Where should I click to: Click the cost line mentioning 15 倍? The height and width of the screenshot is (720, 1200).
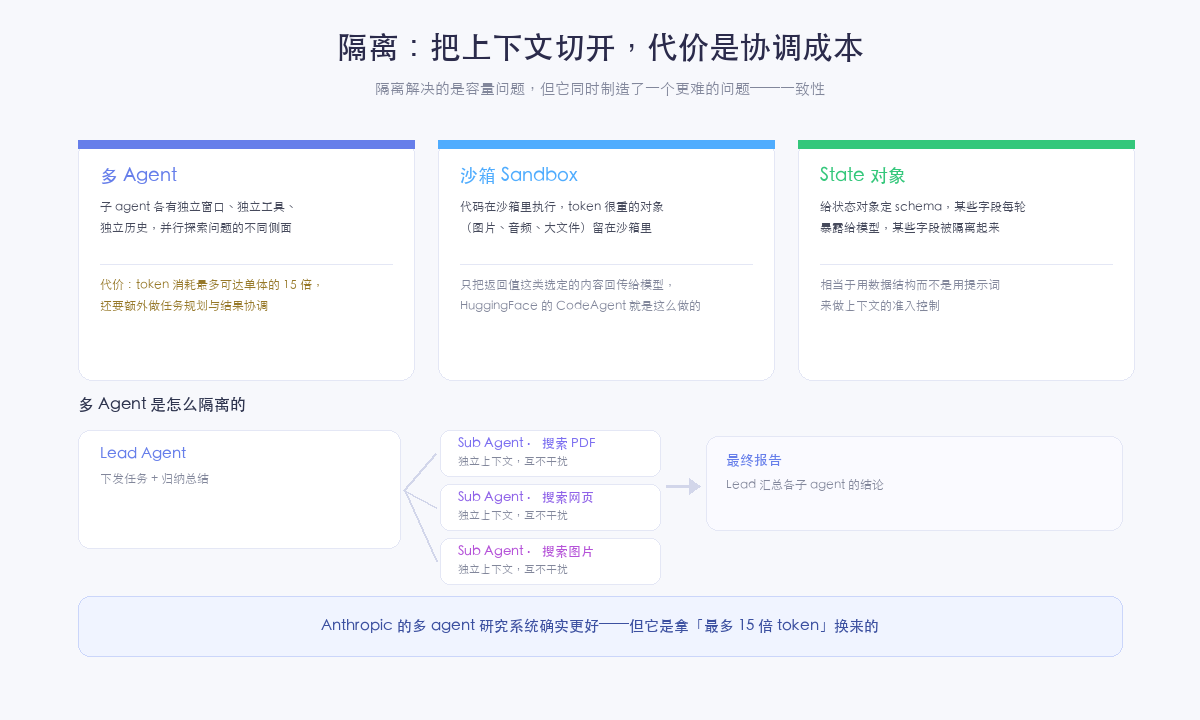(x=211, y=284)
